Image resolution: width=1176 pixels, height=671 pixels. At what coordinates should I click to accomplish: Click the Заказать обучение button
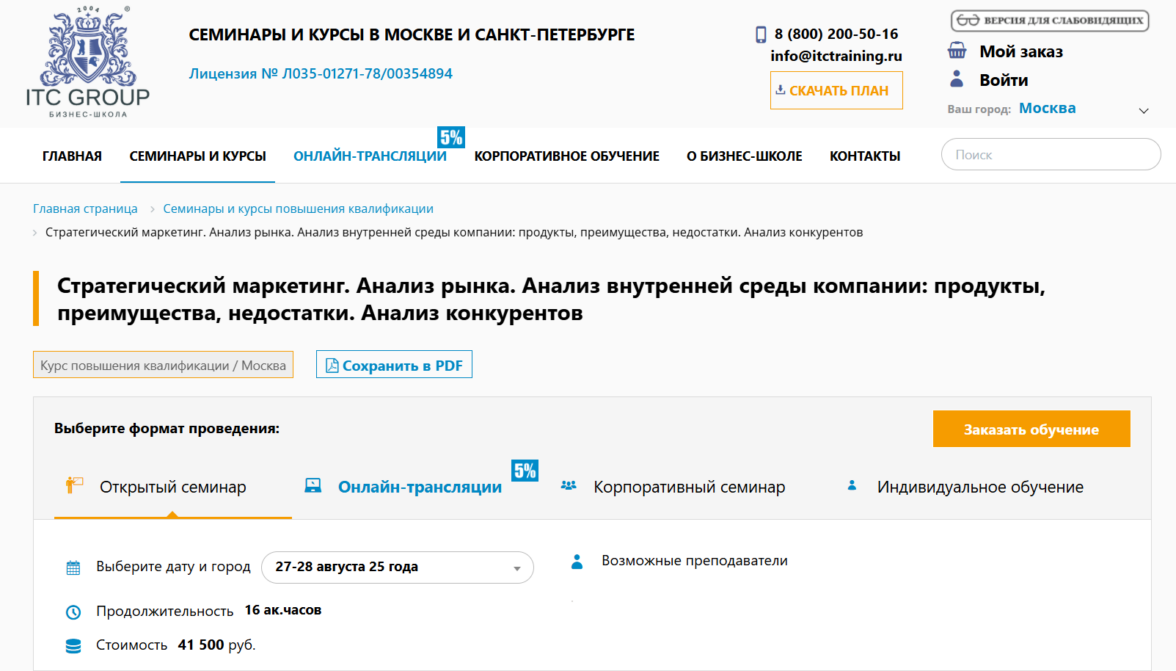(x=1031, y=429)
